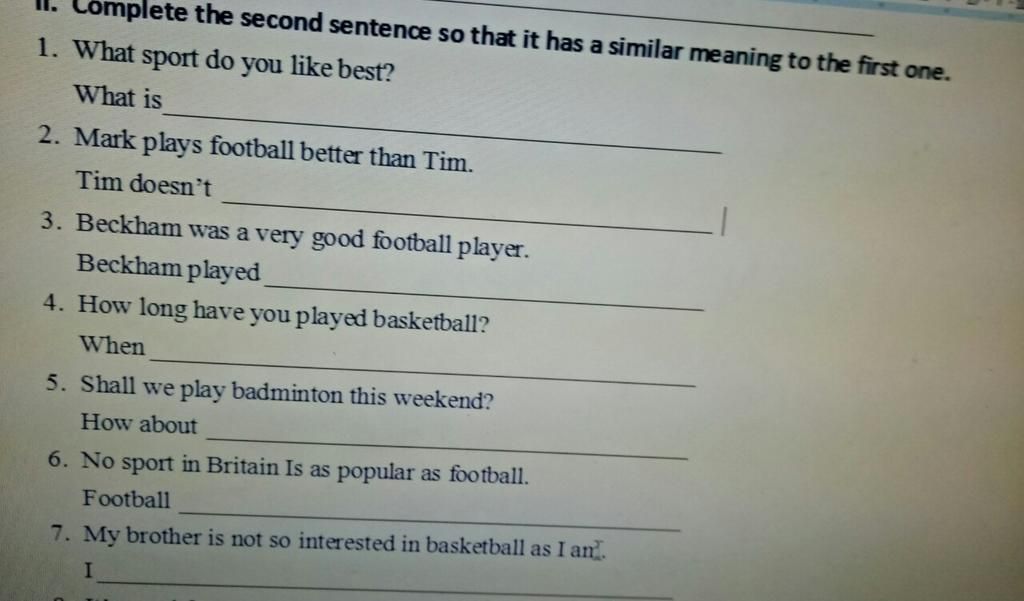1024x601 pixels.
Task: Click the text cursor at end of line 2
Action: [x=723, y=221]
